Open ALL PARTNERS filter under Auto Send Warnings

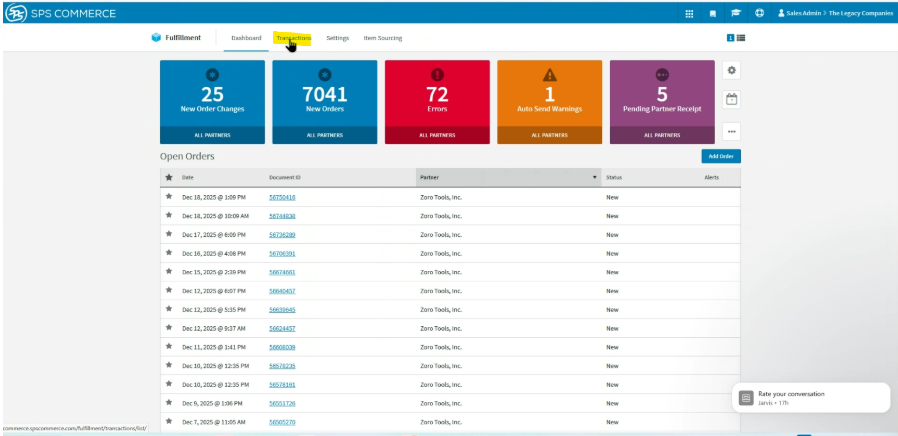(x=550, y=135)
